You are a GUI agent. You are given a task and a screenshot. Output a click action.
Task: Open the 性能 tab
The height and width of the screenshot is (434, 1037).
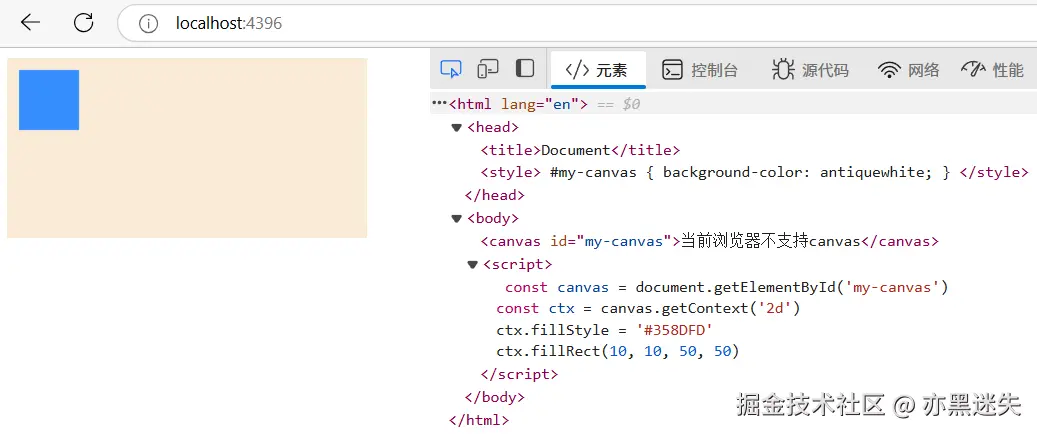[992, 69]
